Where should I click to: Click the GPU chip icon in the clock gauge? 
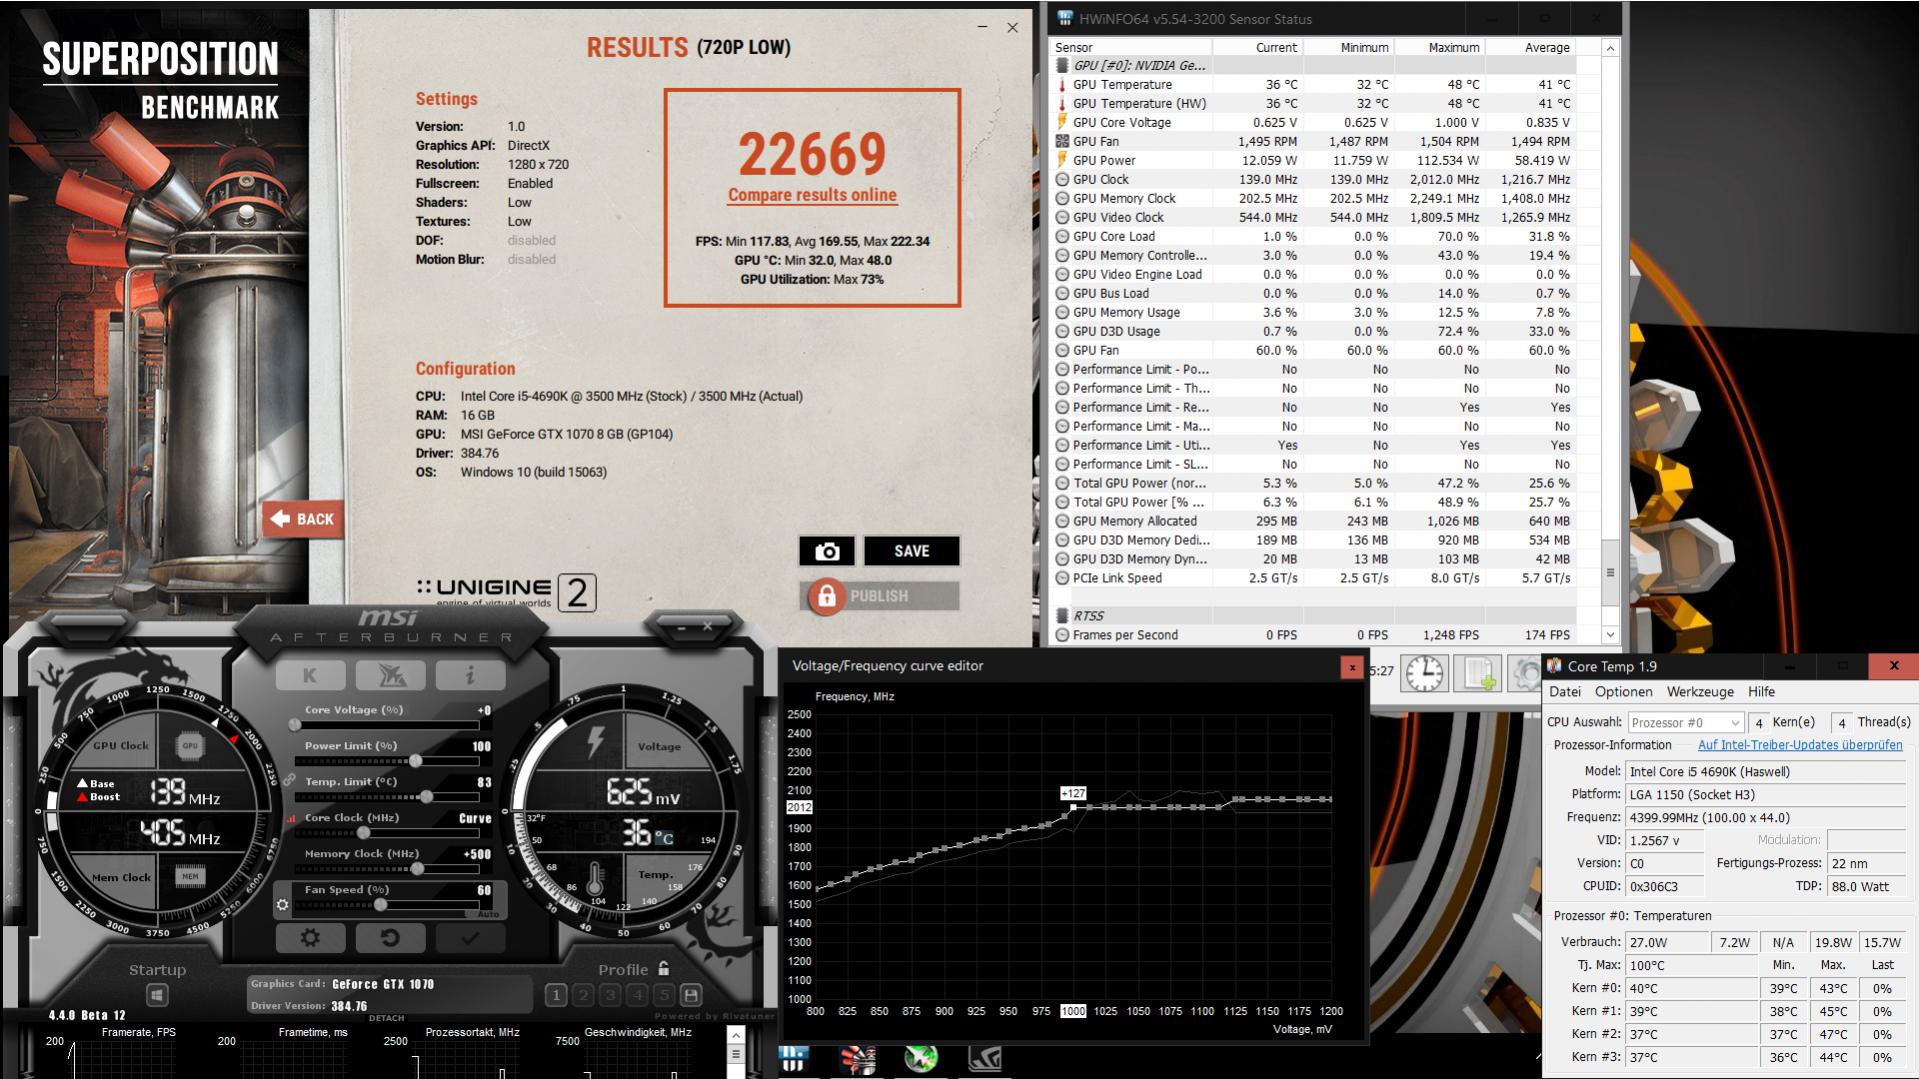pyautogui.click(x=190, y=745)
